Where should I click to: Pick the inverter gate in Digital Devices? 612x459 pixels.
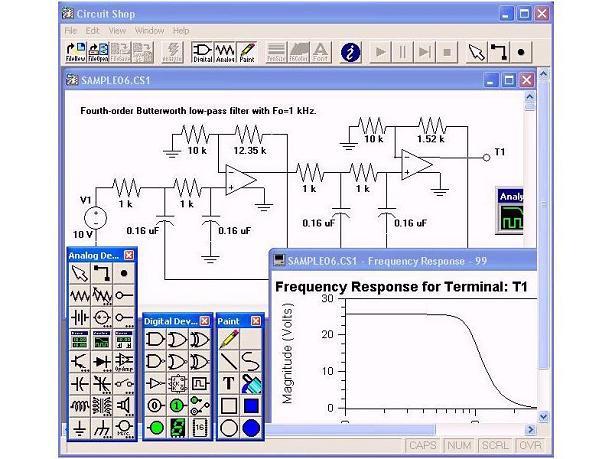(x=155, y=384)
